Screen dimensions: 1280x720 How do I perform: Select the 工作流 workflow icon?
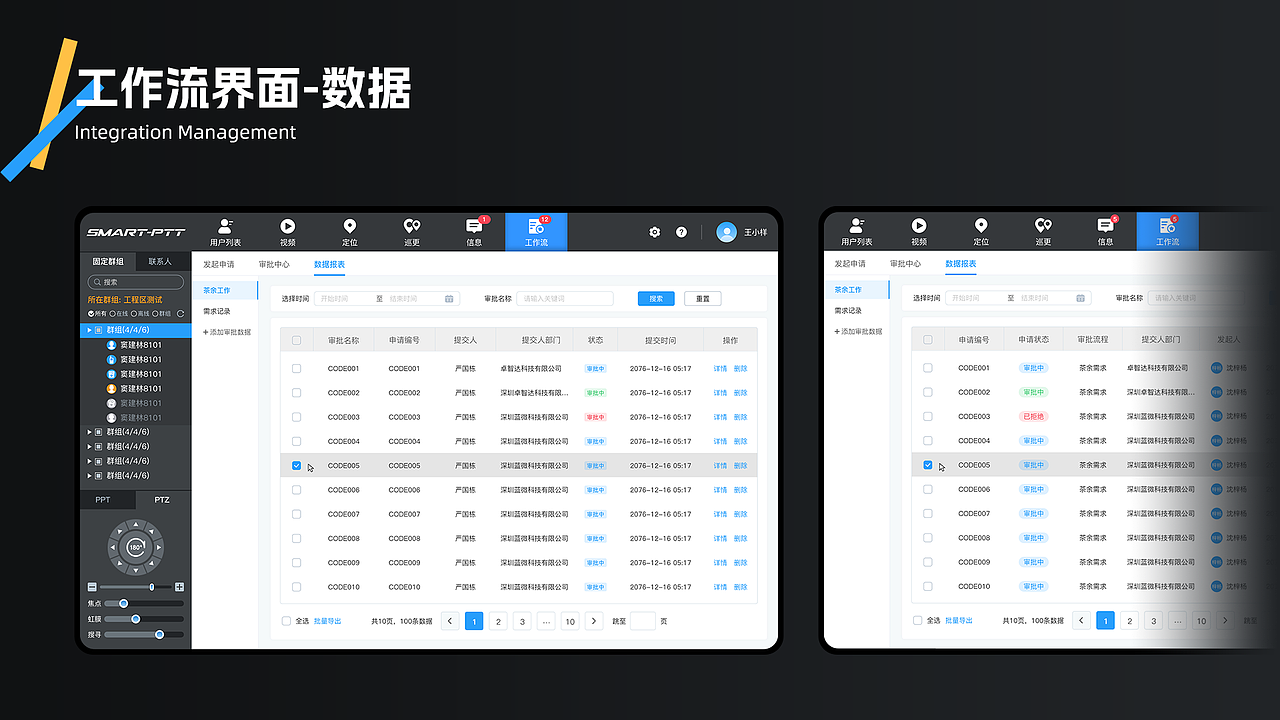point(535,231)
